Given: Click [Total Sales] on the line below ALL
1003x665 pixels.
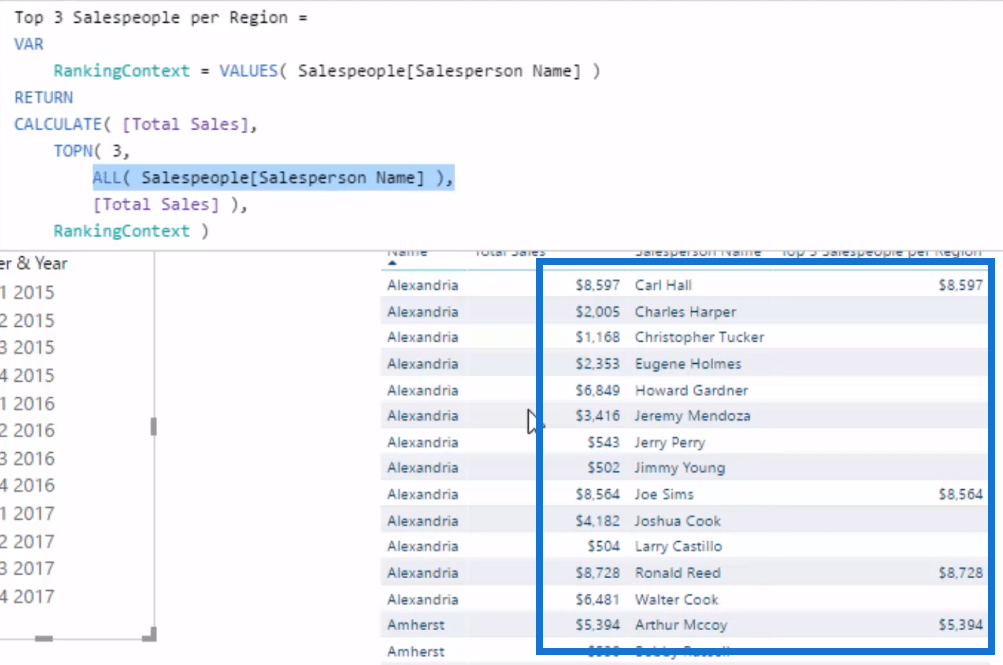Looking at the screenshot, I should click(156, 205).
